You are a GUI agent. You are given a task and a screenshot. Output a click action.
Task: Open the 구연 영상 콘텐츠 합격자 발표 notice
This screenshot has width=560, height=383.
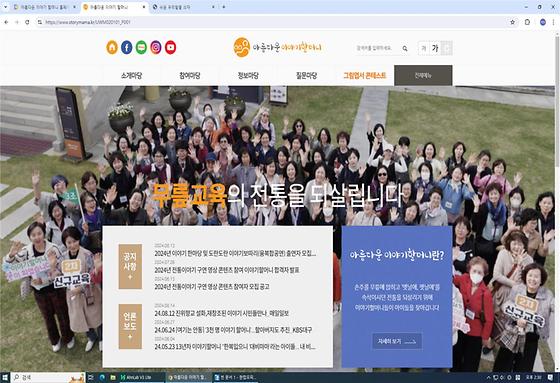pos(227,270)
